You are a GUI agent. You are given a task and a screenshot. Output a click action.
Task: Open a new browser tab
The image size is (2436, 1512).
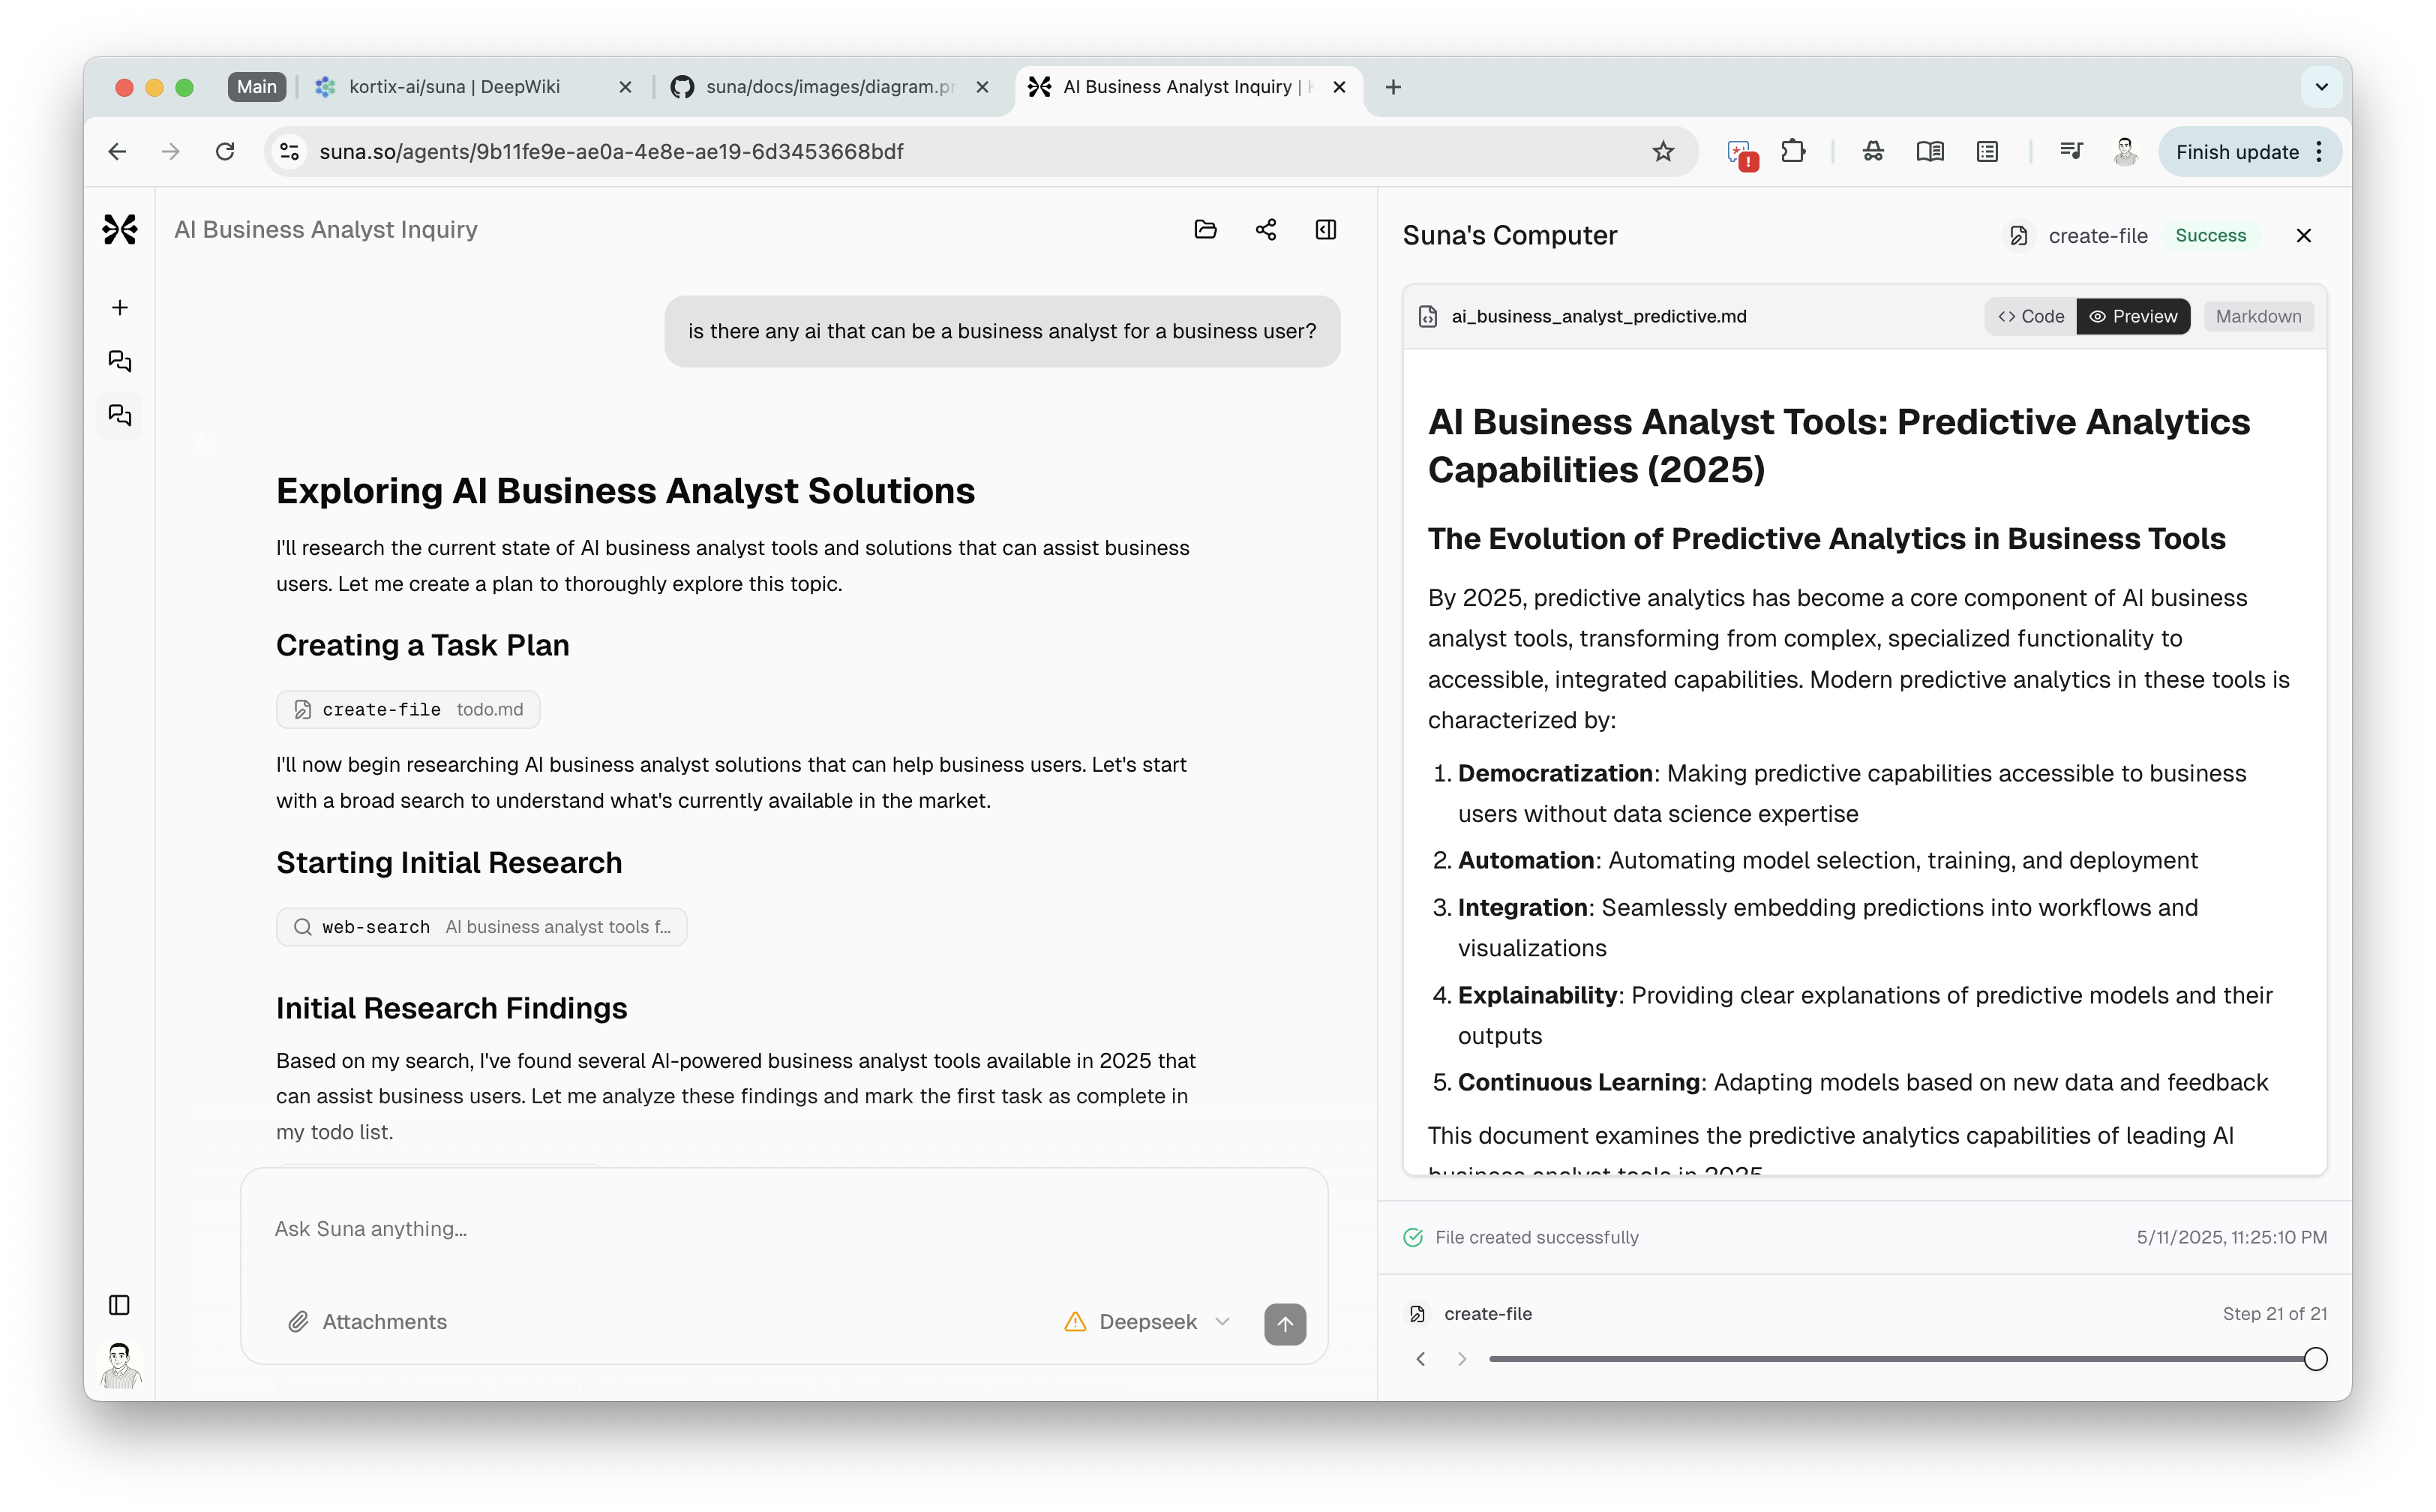click(1393, 87)
